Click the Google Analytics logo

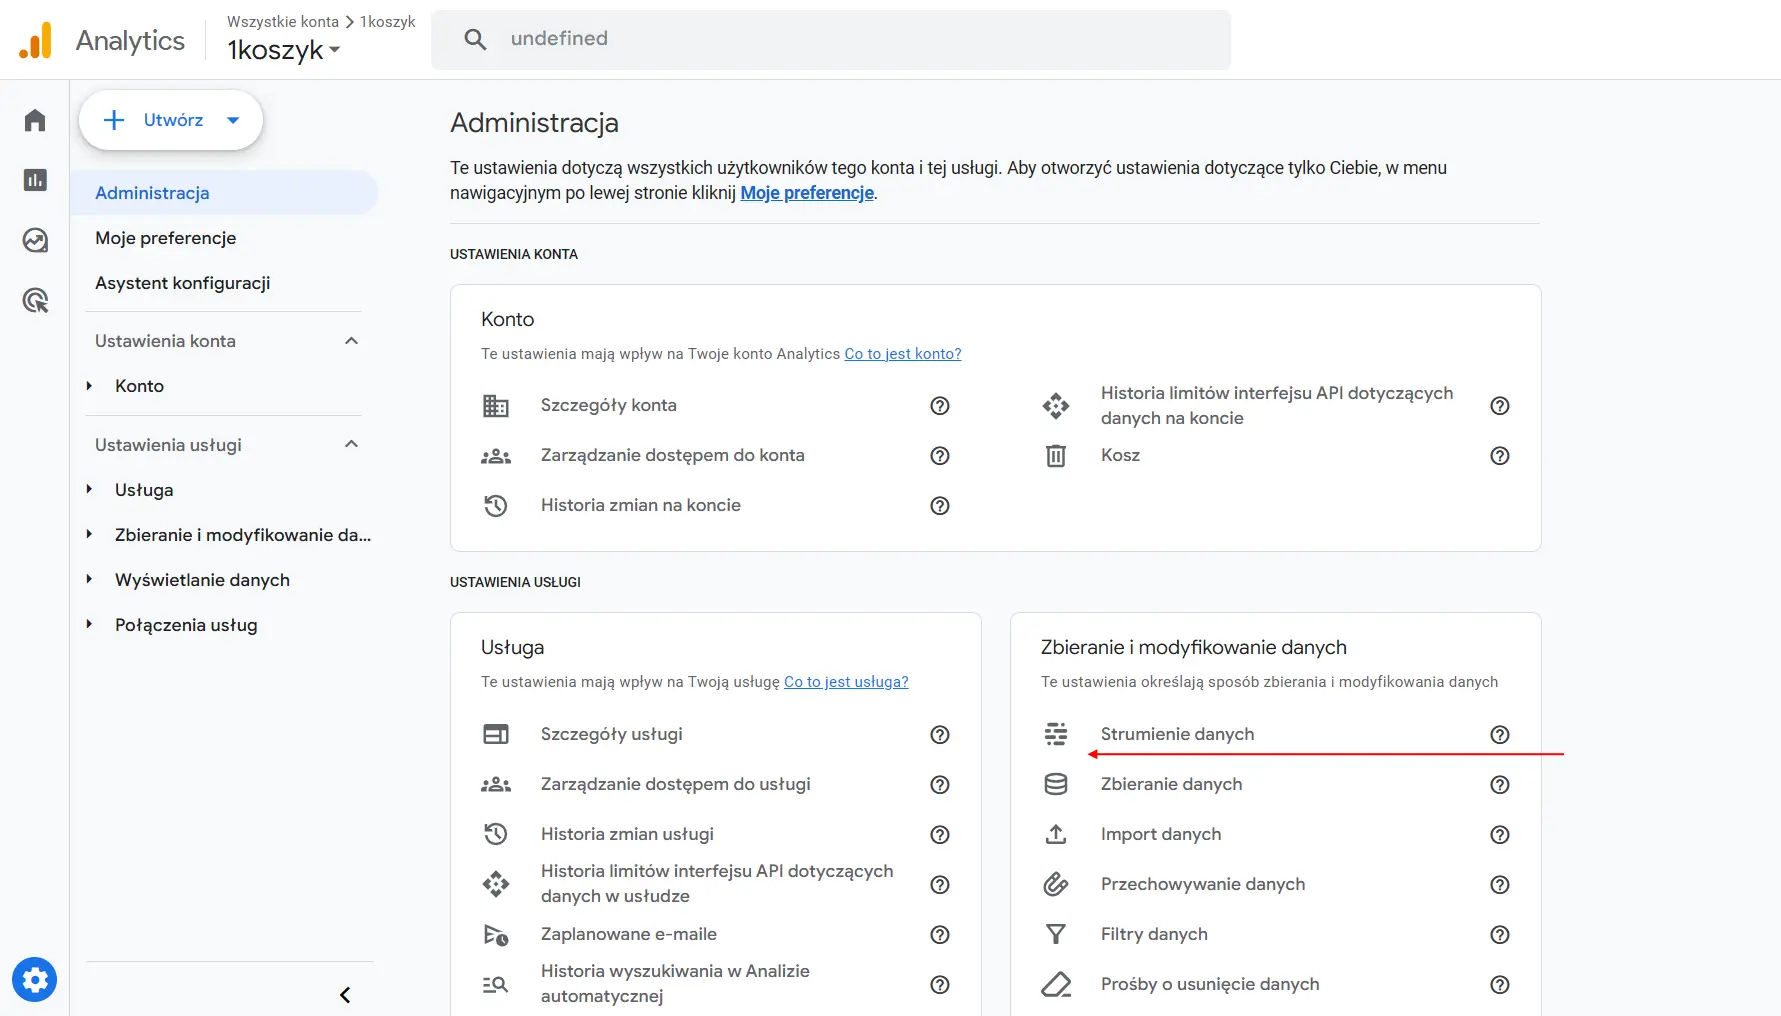coord(36,41)
